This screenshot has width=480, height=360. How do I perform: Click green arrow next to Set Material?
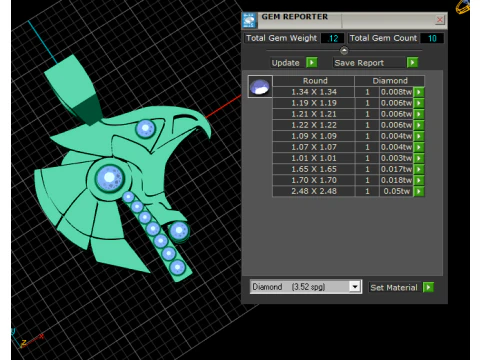coord(428,287)
